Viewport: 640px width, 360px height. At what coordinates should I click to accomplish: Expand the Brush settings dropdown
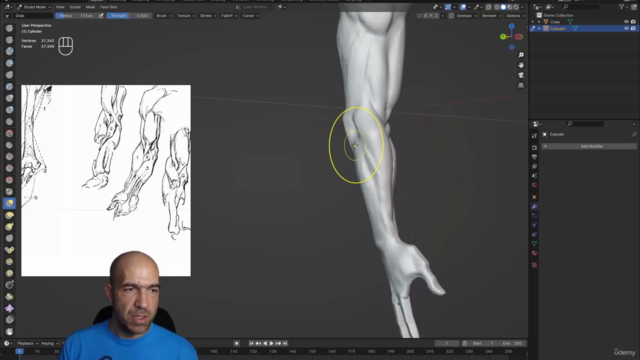pyautogui.click(x=164, y=16)
